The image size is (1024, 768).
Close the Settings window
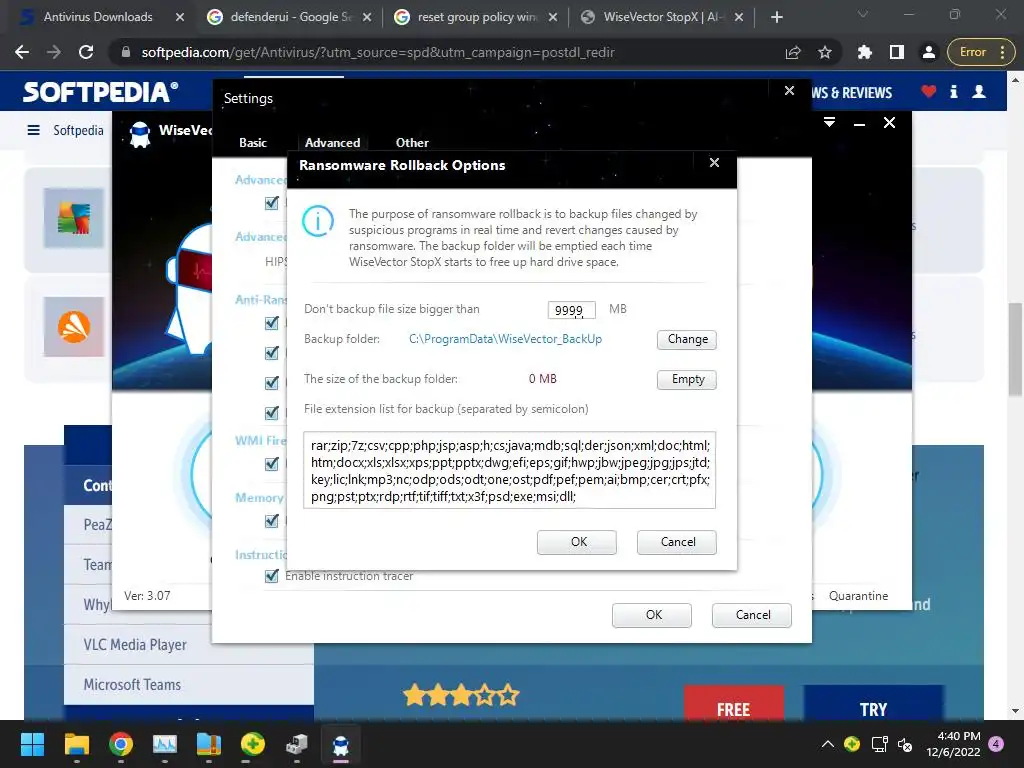(x=790, y=91)
